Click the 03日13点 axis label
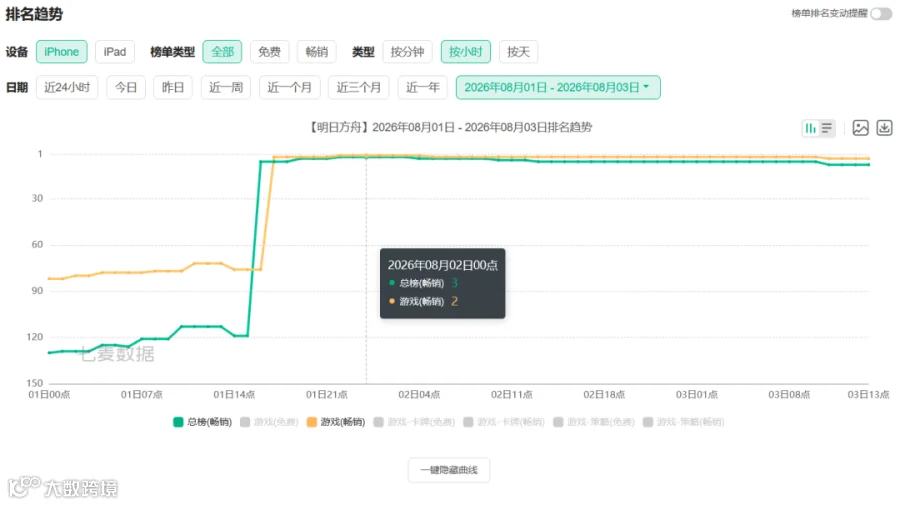Image resolution: width=900 pixels, height=505 pixels. pyautogui.click(x=868, y=395)
